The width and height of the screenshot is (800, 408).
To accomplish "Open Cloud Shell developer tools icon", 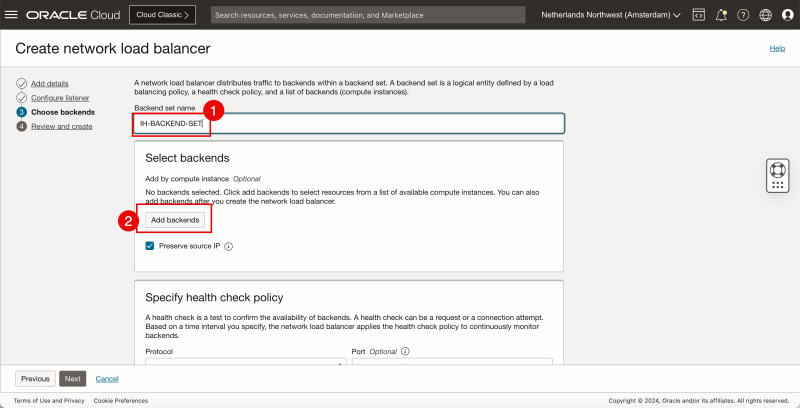I will 699,15.
